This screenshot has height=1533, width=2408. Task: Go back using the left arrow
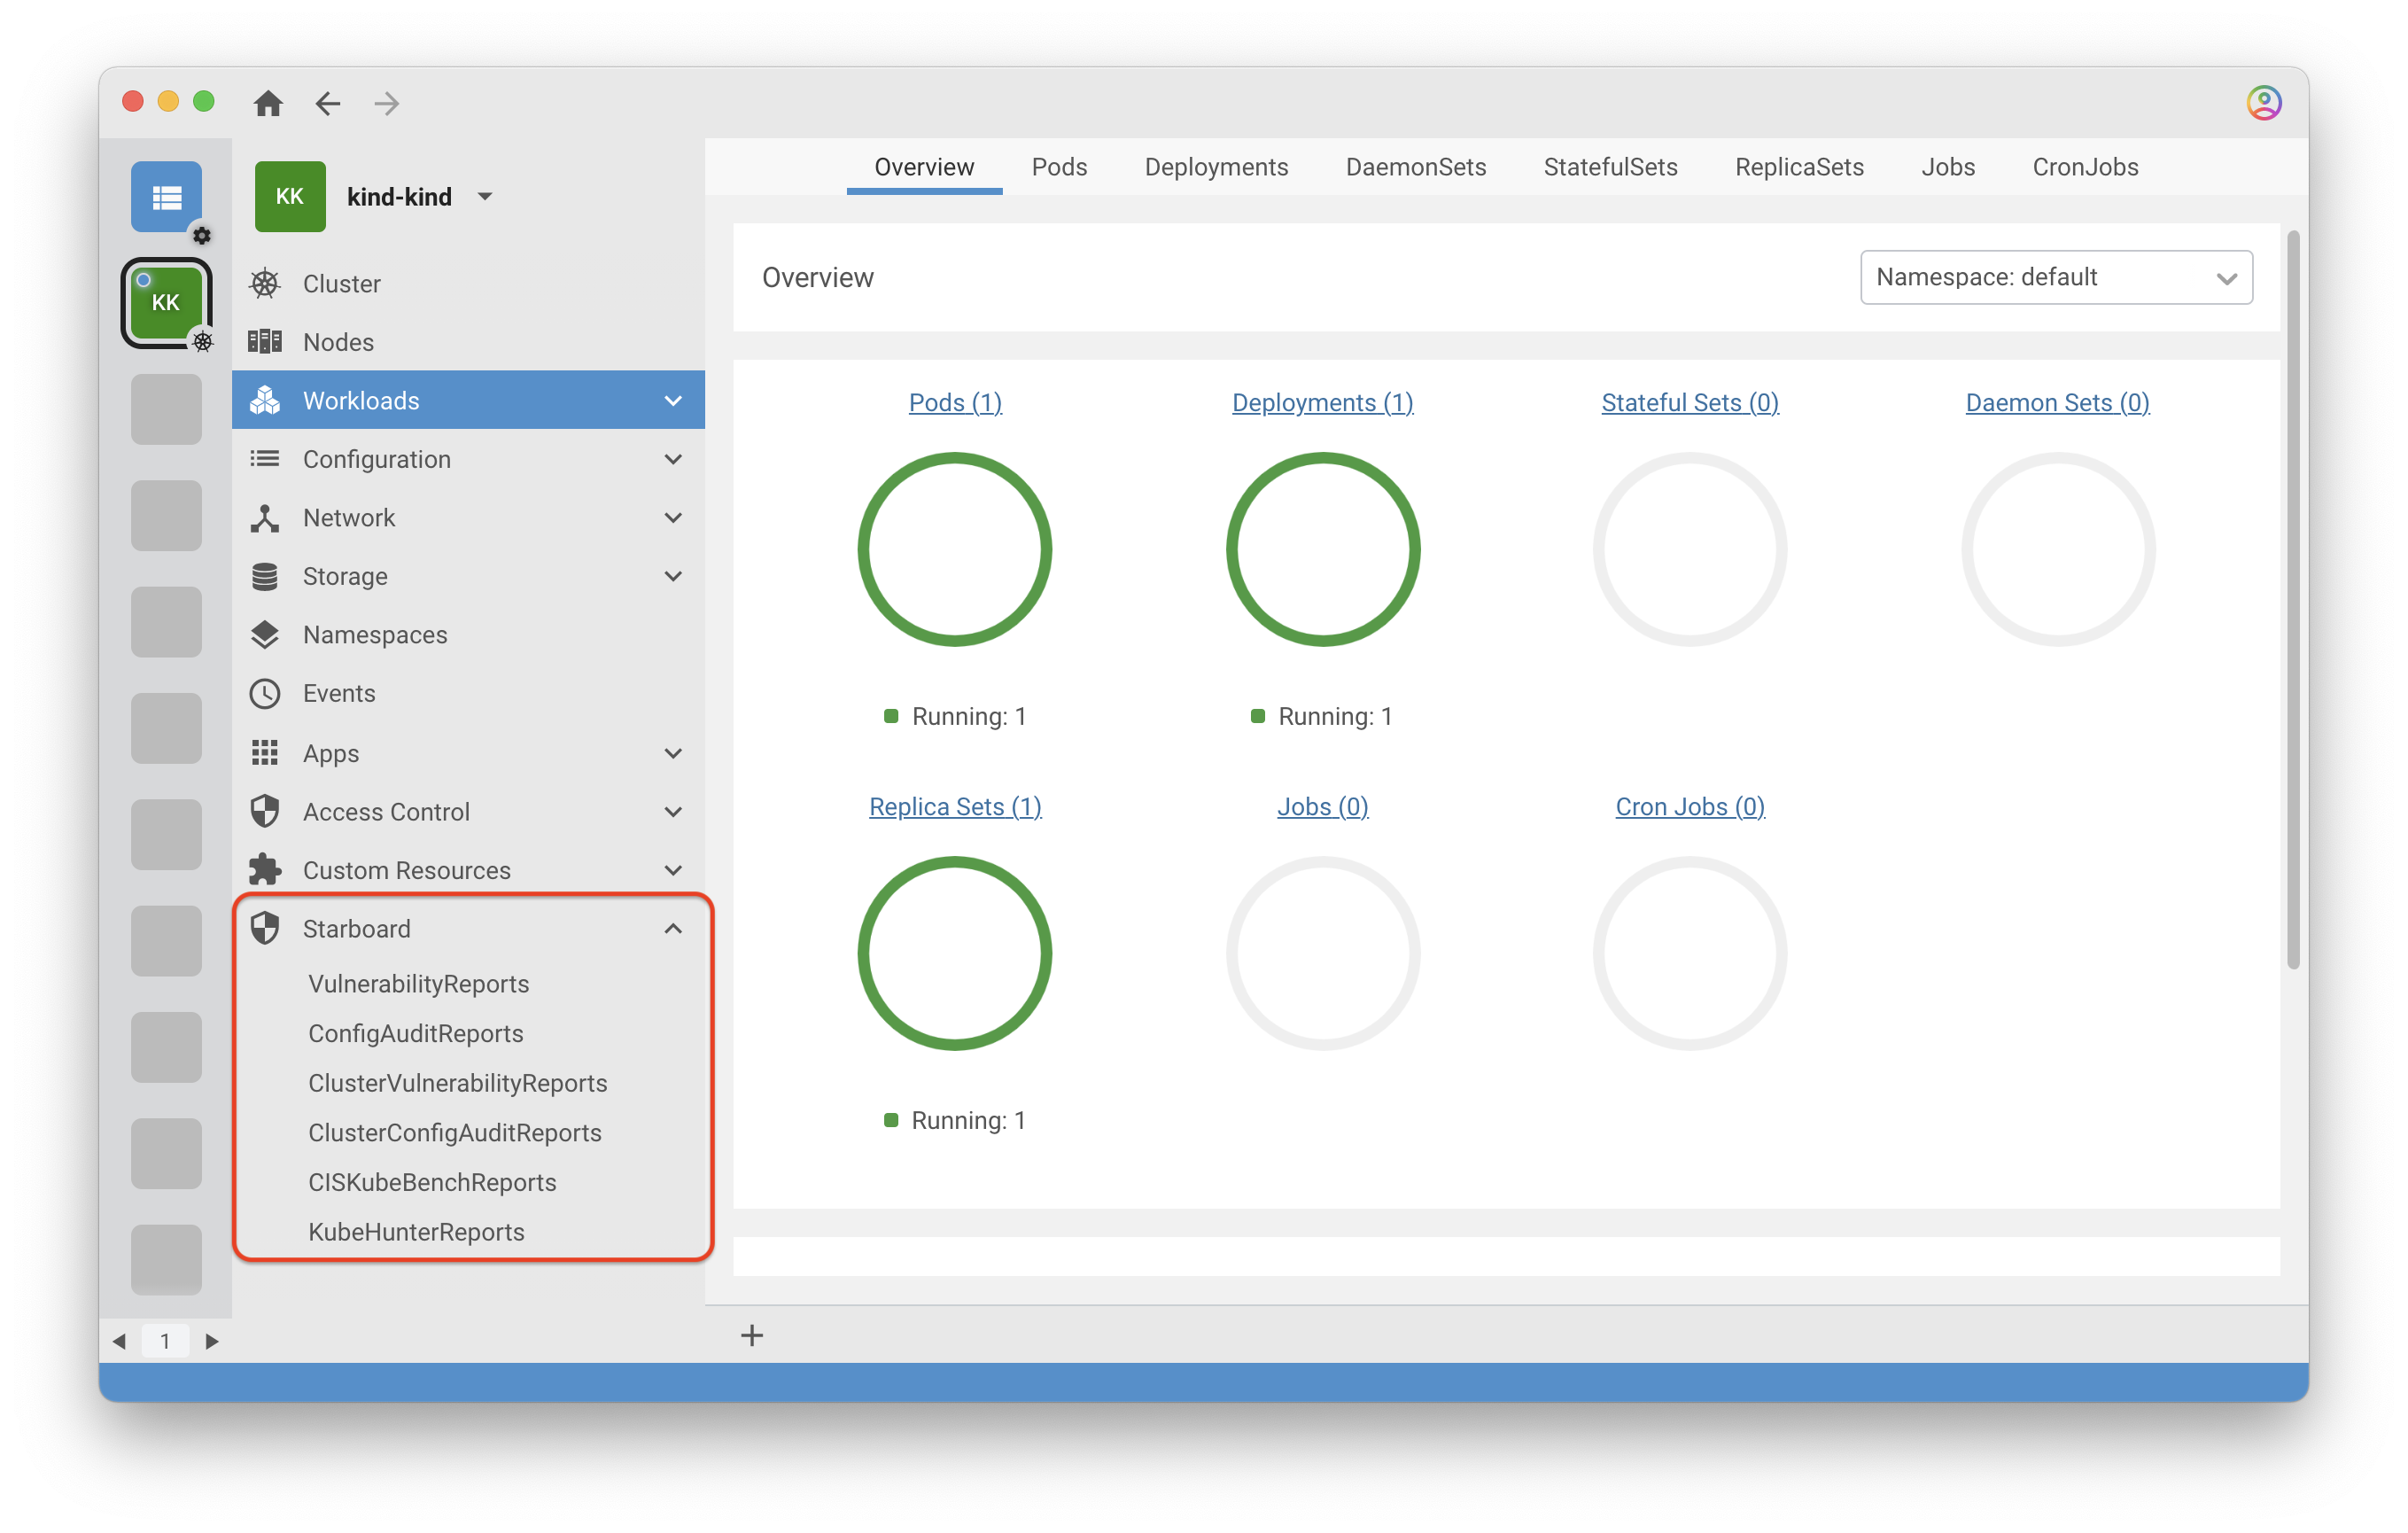(328, 103)
